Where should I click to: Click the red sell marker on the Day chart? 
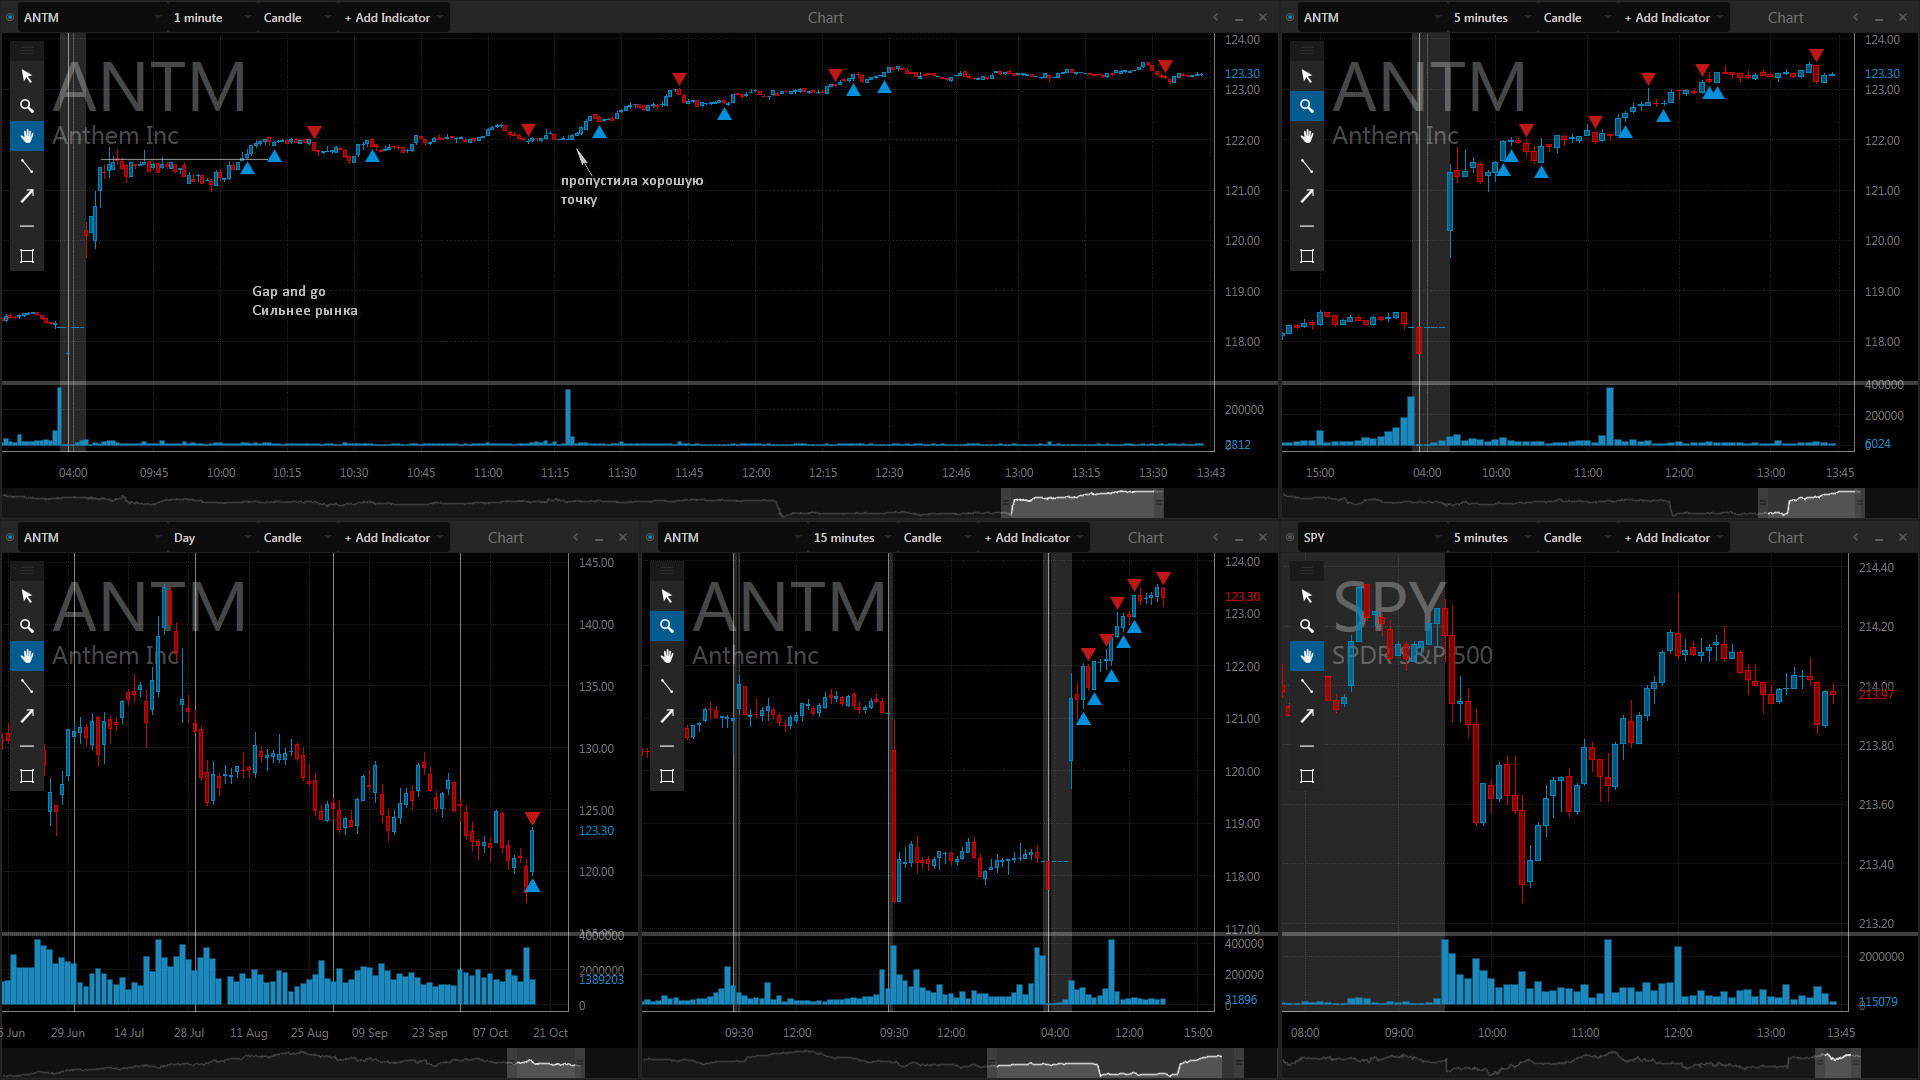point(532,818)
